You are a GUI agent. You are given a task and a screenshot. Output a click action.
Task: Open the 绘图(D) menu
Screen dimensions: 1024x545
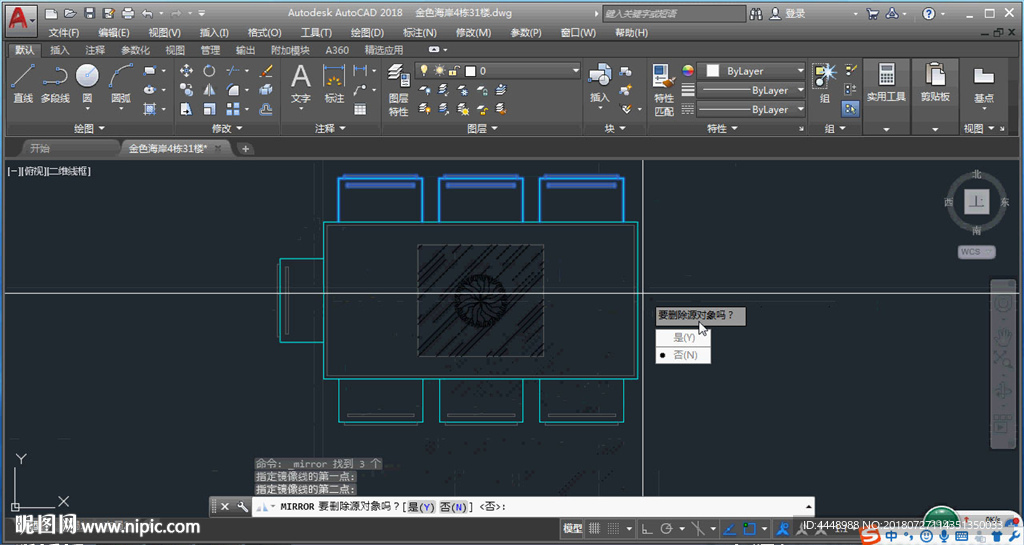point(367,33)
